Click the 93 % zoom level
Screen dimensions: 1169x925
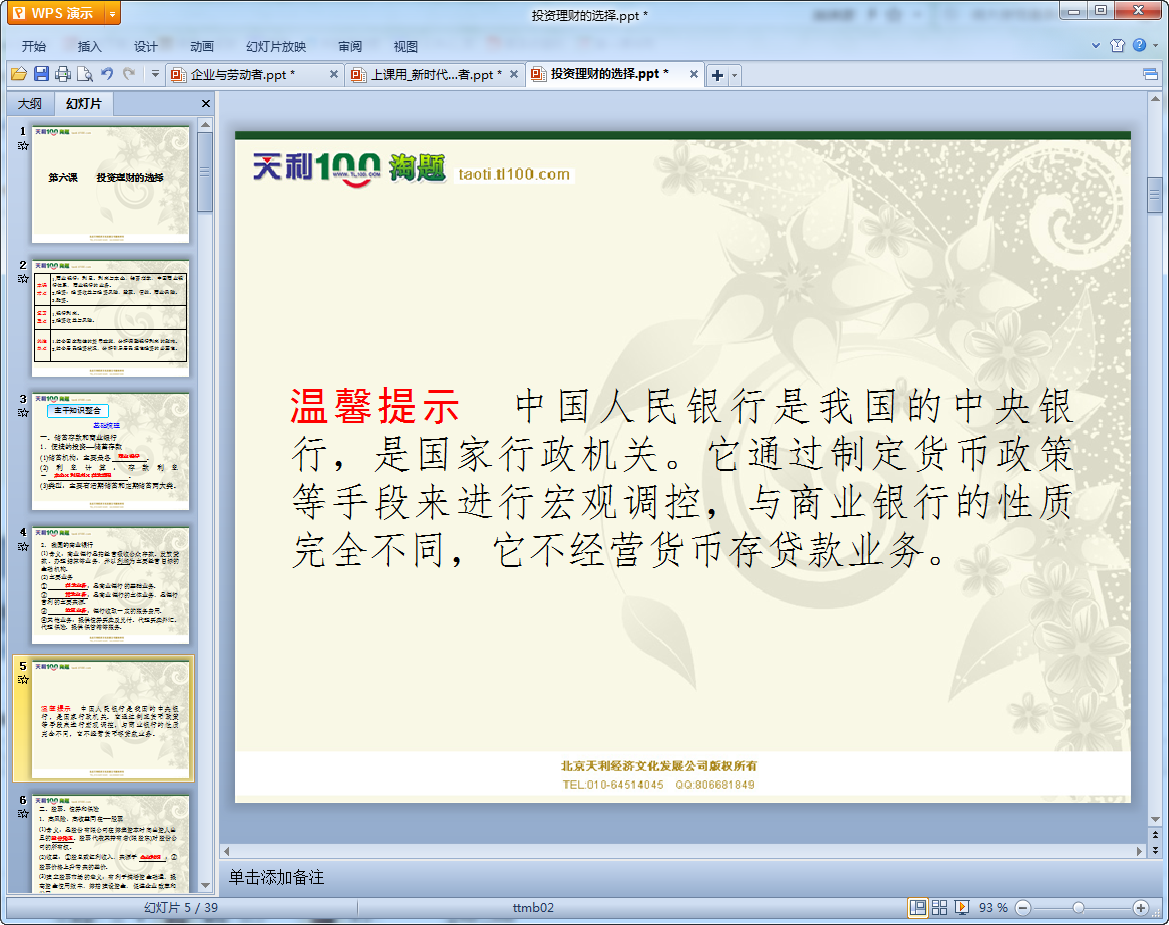(x=993, y=907)
